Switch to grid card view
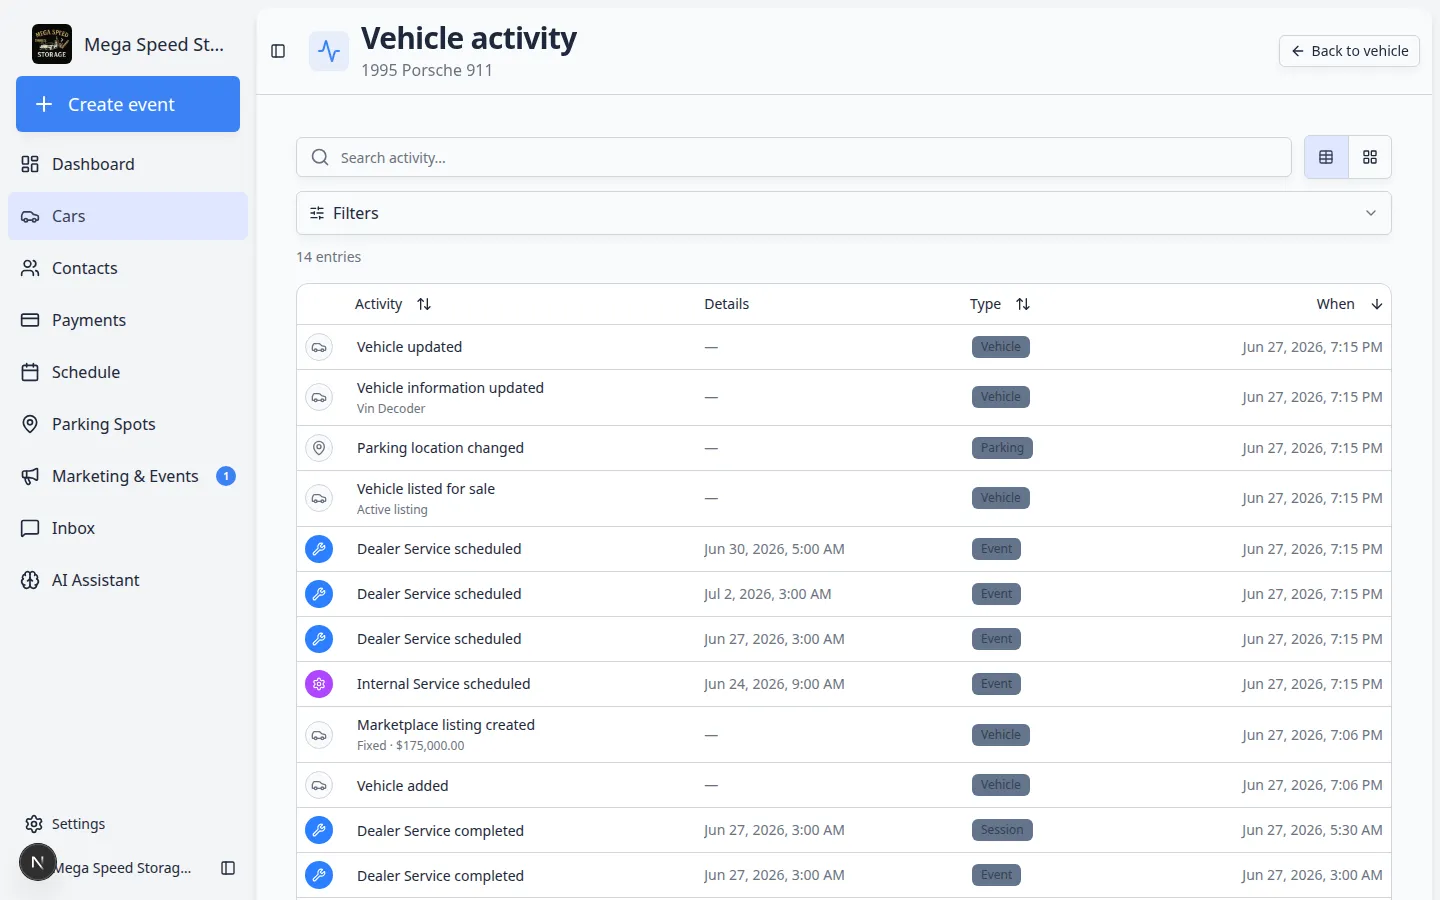Viewport: 1440px width, 900px height. tap(1370, 157)
